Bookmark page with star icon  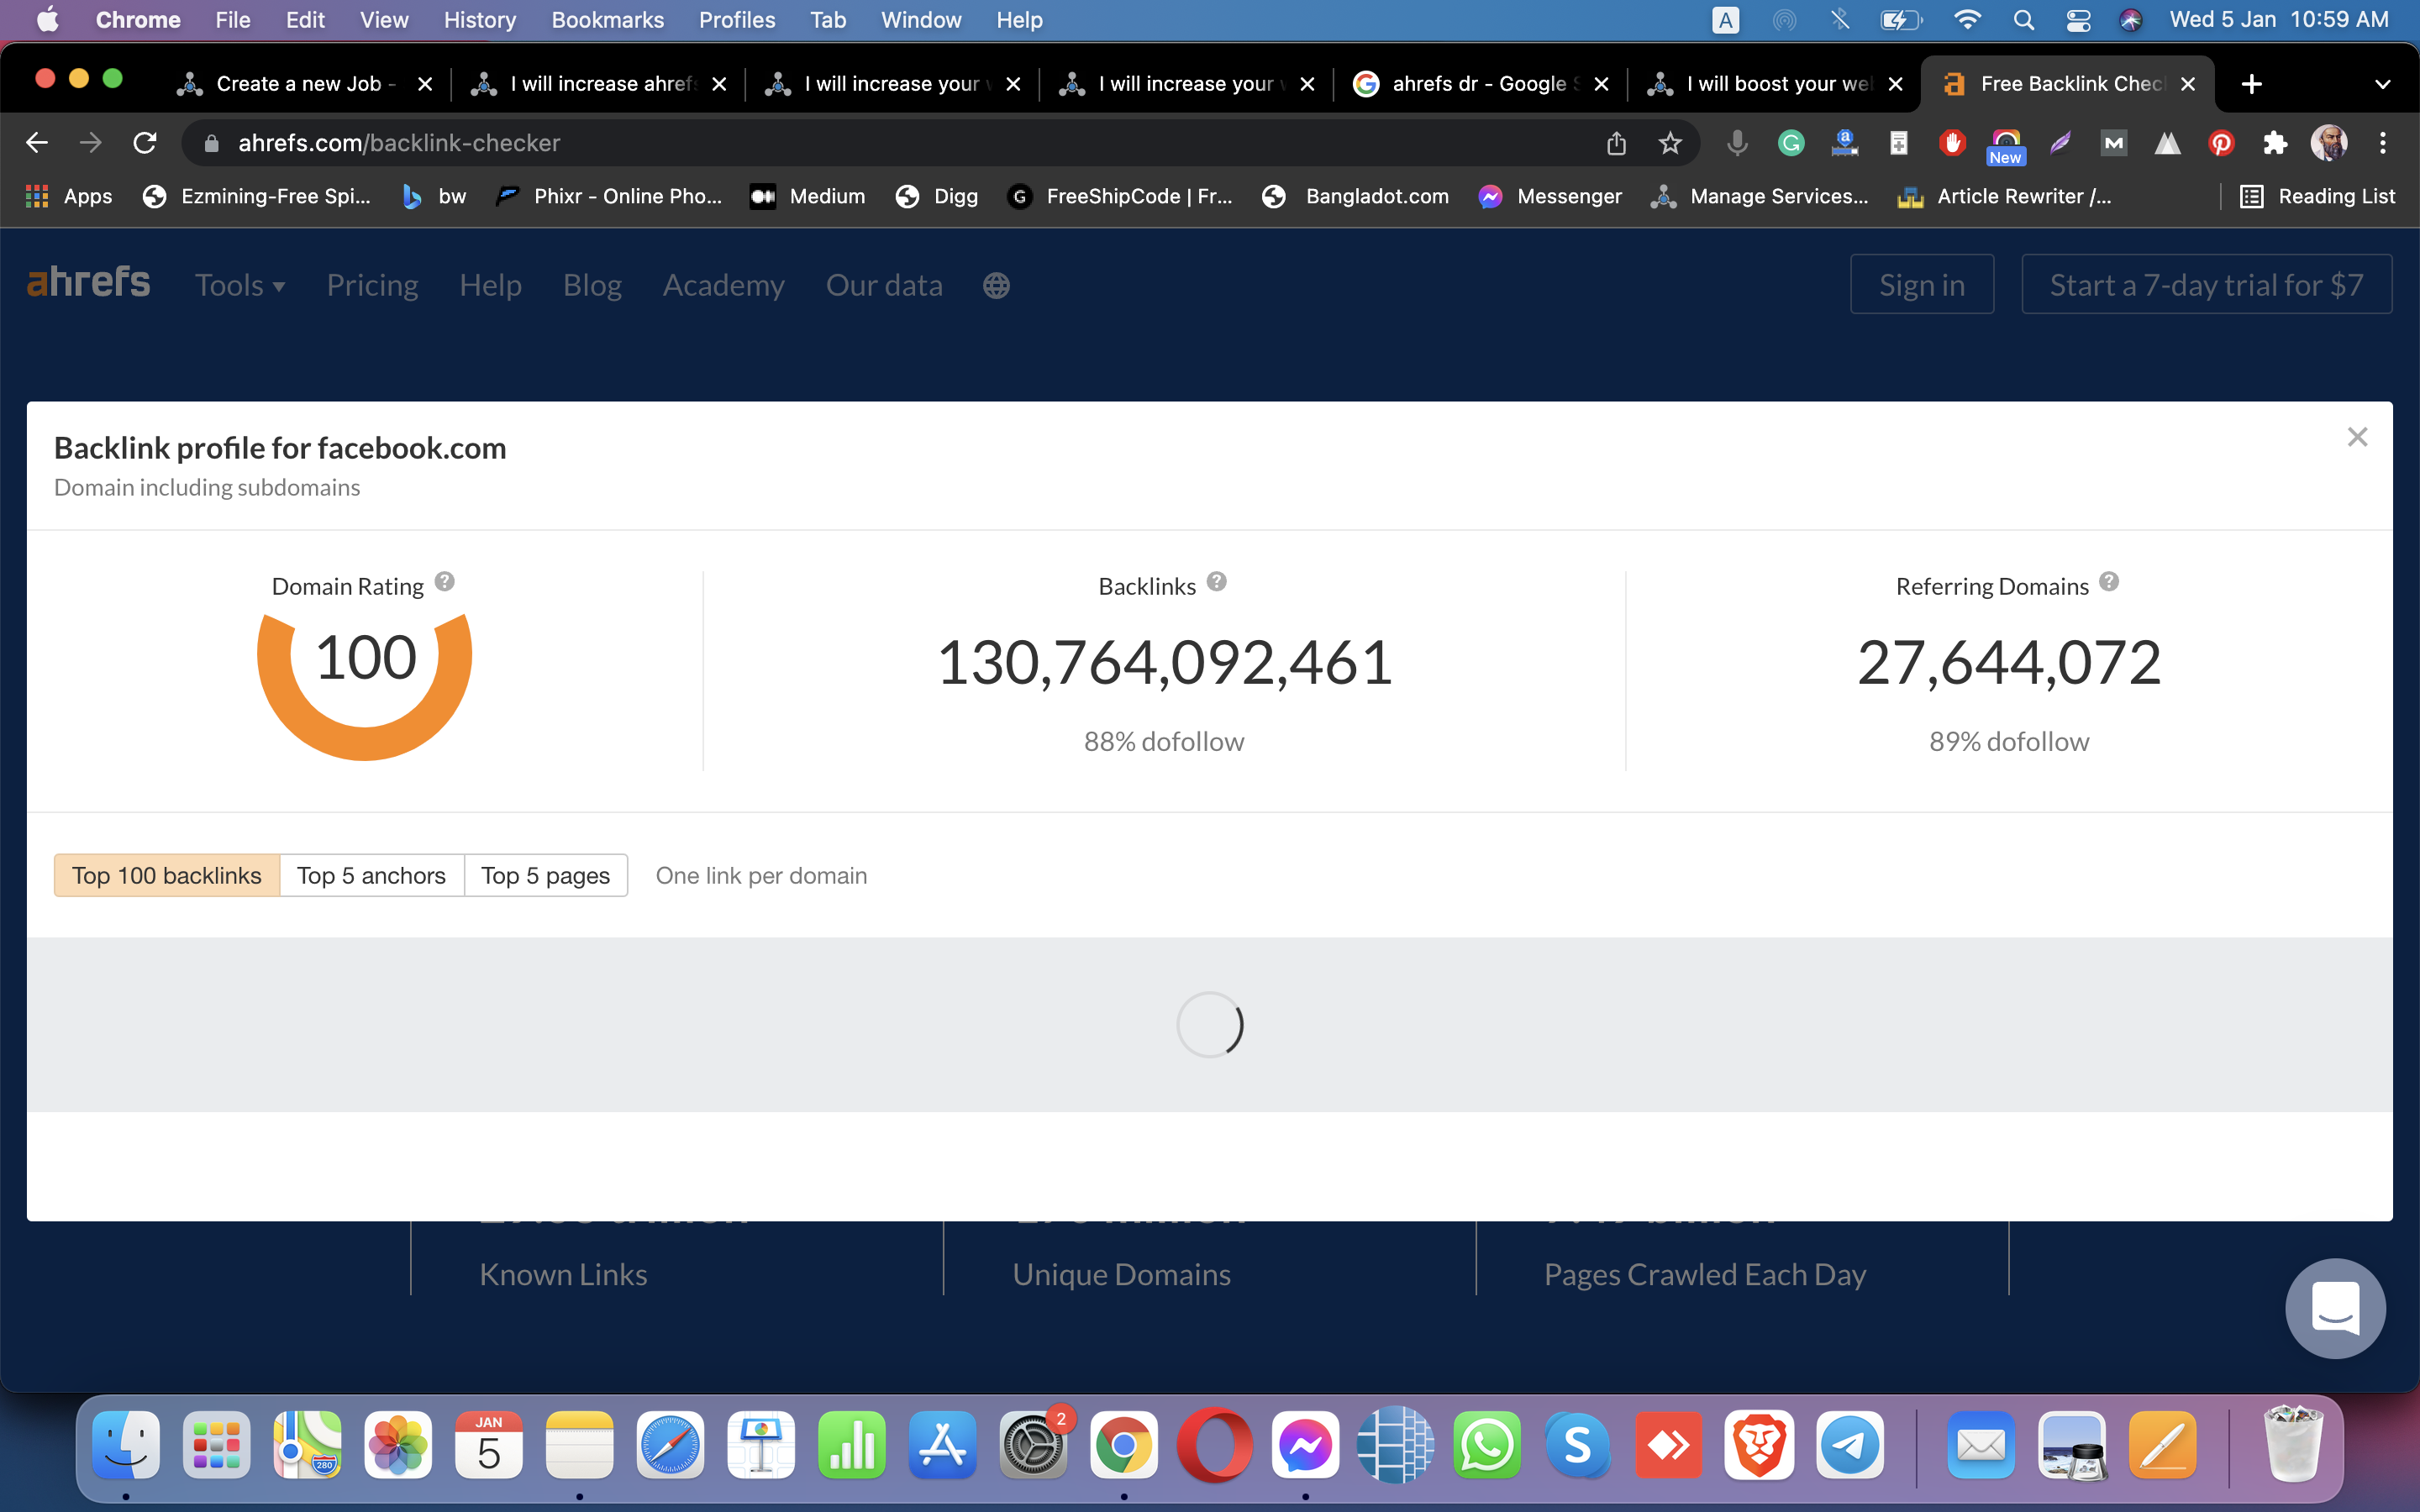1670,143
